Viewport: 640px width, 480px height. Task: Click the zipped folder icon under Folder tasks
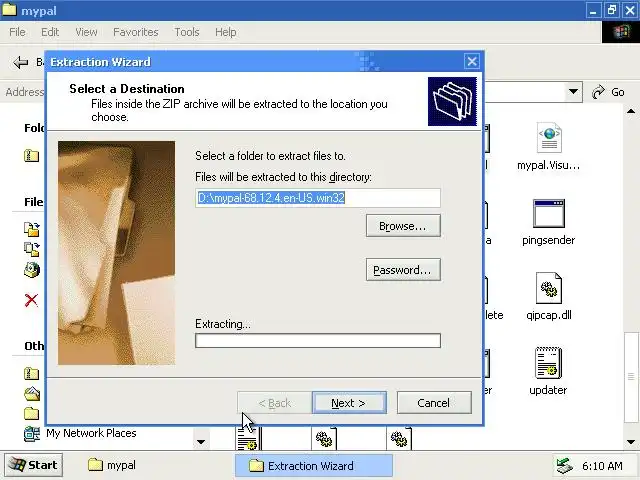click(31, 155)
